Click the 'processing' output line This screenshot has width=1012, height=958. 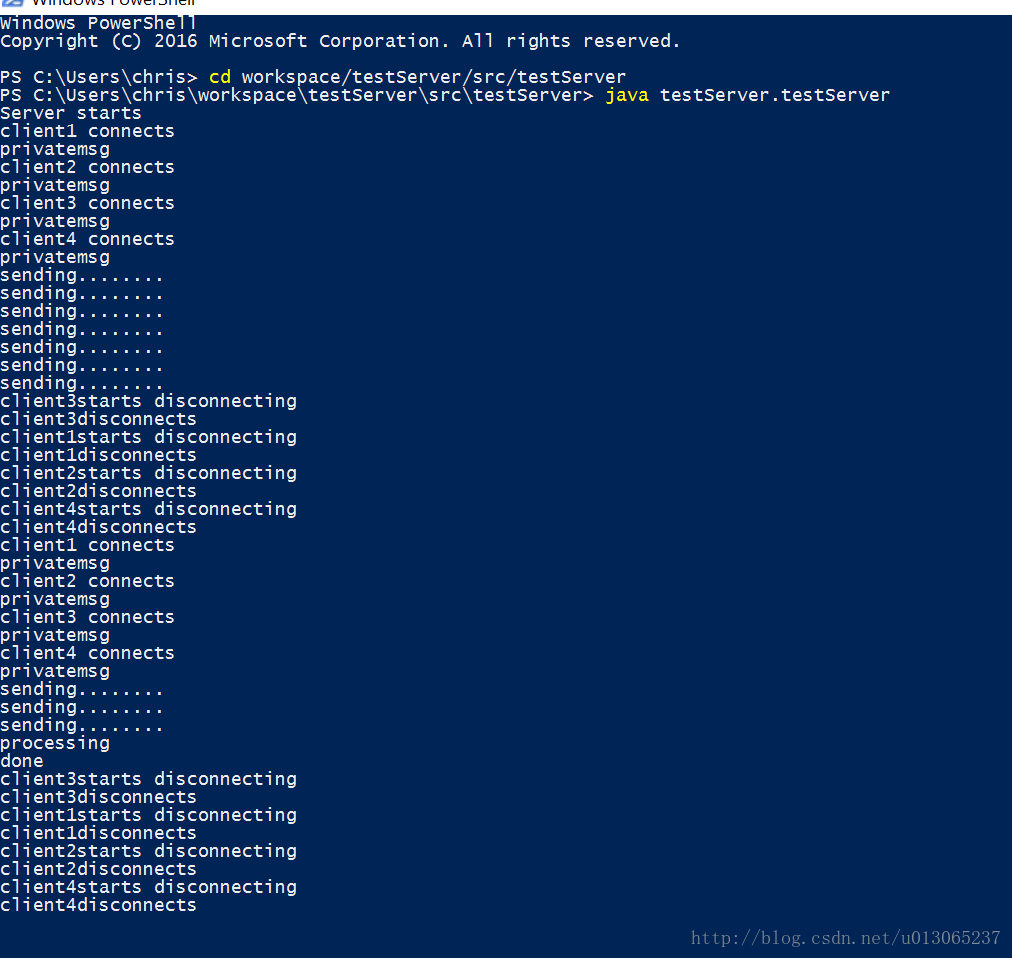pyautogui.click(x=55, y=744)
